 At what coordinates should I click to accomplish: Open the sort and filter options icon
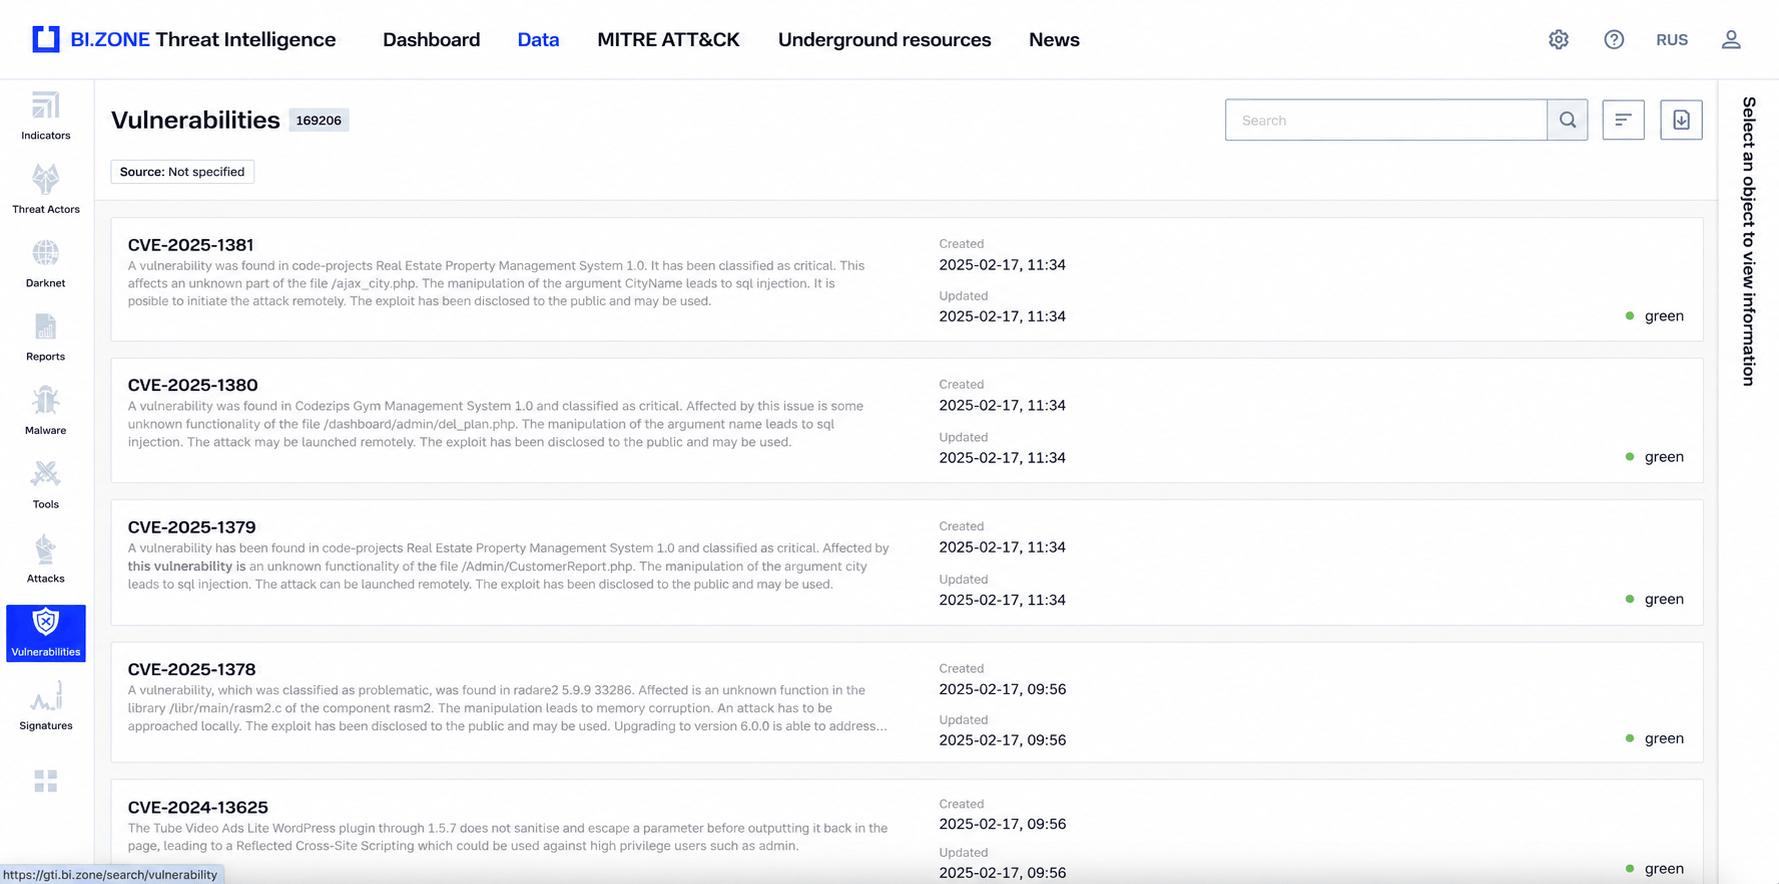coord(1623,120)
